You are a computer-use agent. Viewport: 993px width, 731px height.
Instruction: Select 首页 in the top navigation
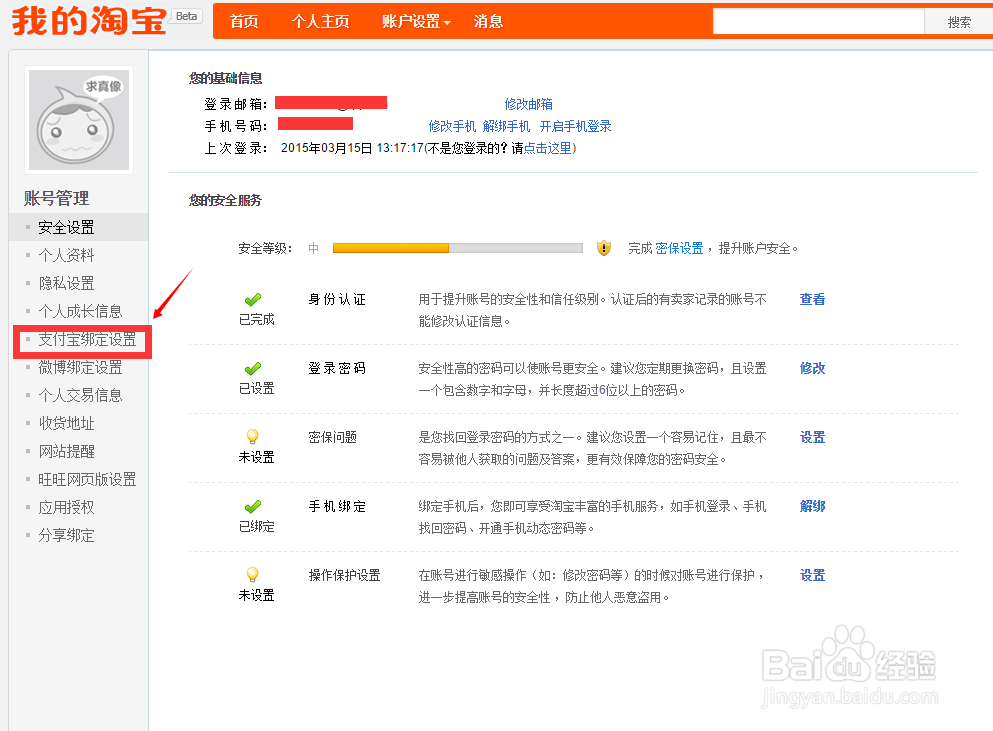point(243,20)
